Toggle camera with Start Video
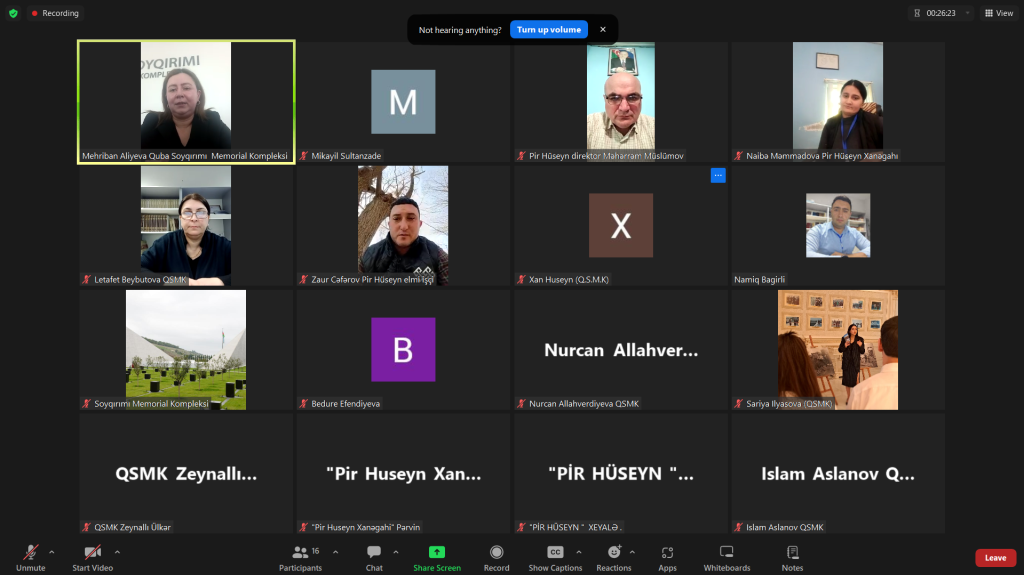The image size is (1024, 575). click(93, 559)
